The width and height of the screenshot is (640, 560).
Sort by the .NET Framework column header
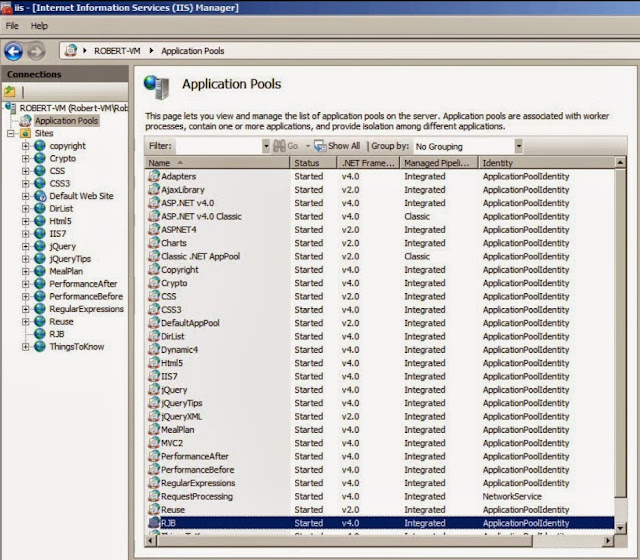click(x=369, y=163)
